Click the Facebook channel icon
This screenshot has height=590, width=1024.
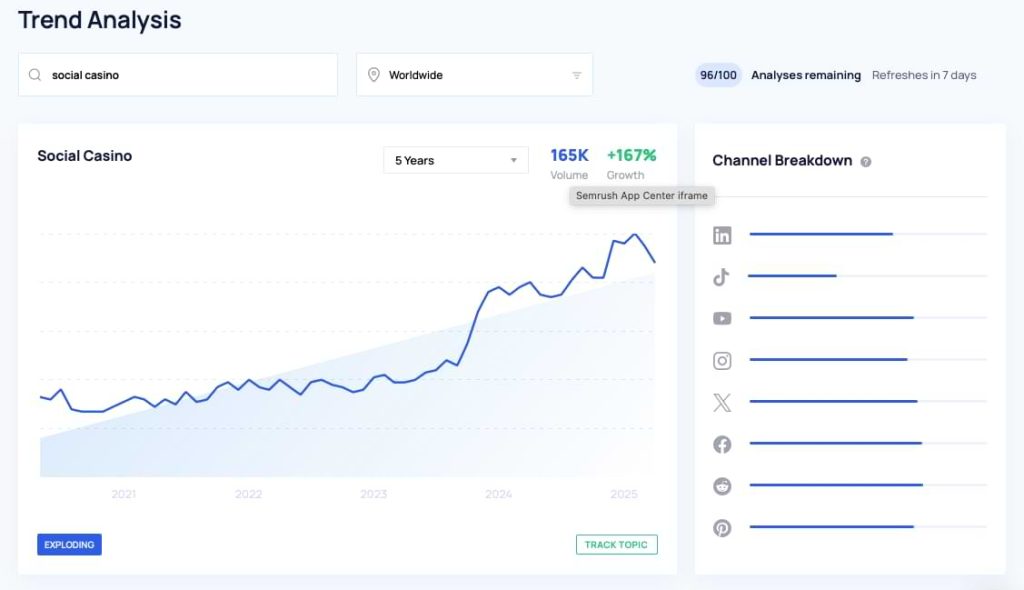tap(722, 445)
